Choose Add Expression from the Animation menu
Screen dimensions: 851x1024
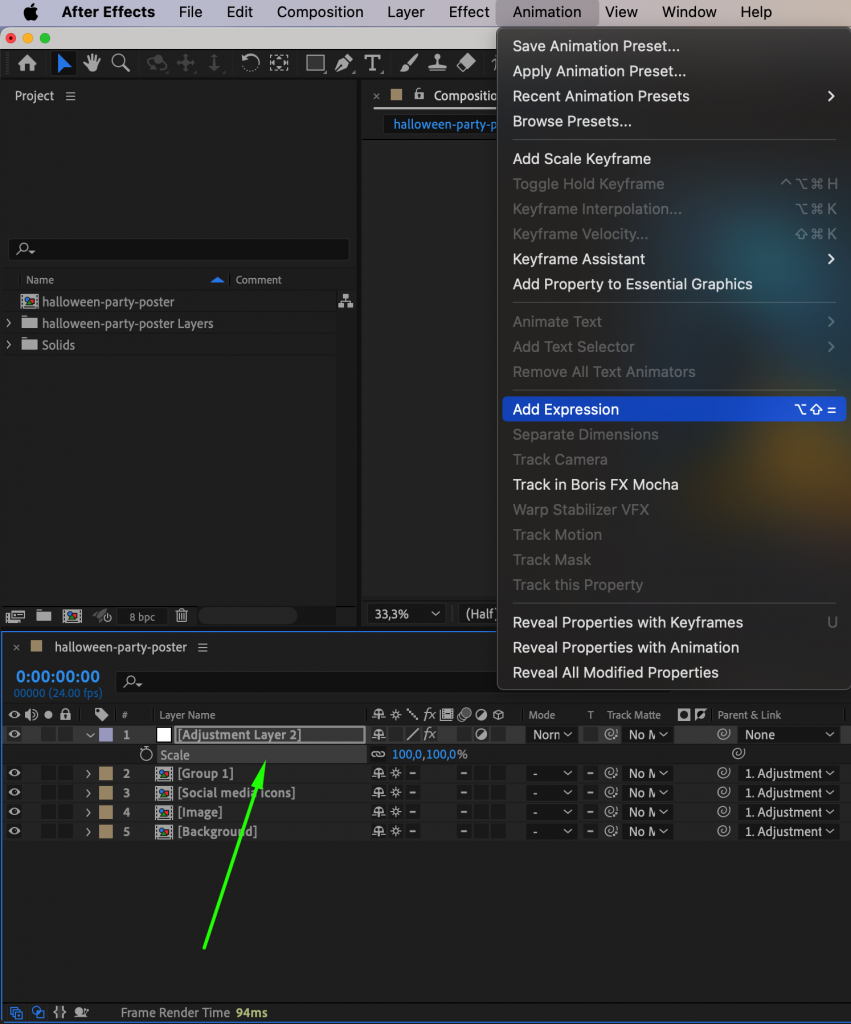coord(566,409)
